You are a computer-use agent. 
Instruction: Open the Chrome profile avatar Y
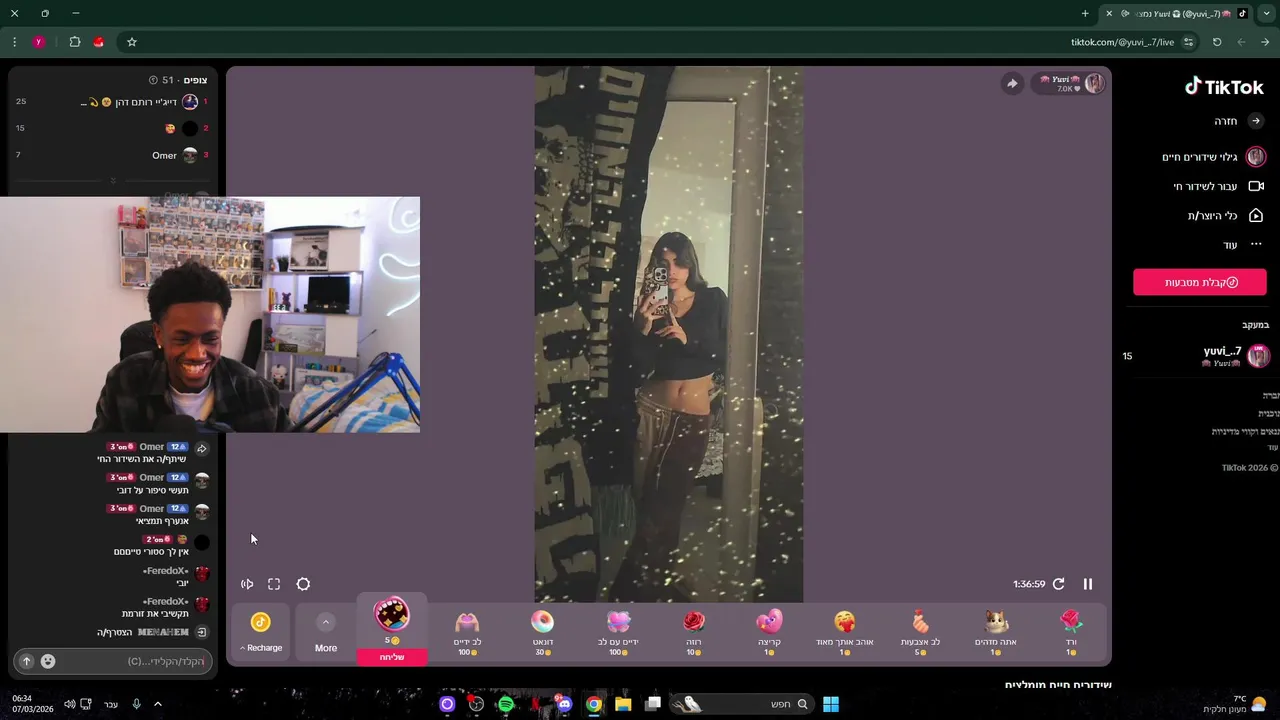tap(39, 42)
